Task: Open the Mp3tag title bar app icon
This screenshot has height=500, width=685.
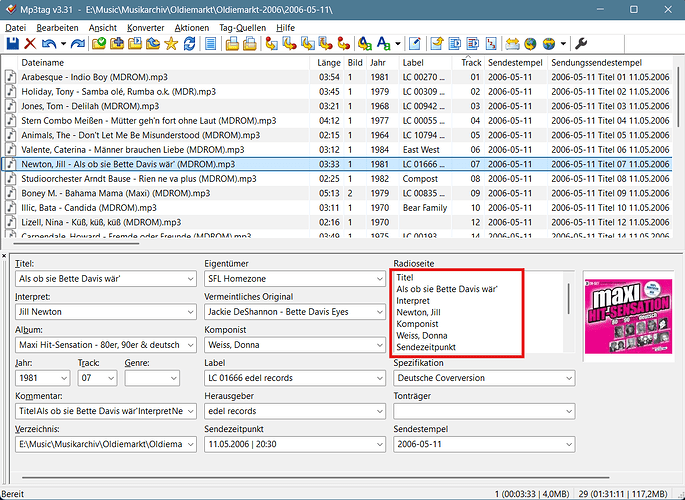Action: [11, 9]
